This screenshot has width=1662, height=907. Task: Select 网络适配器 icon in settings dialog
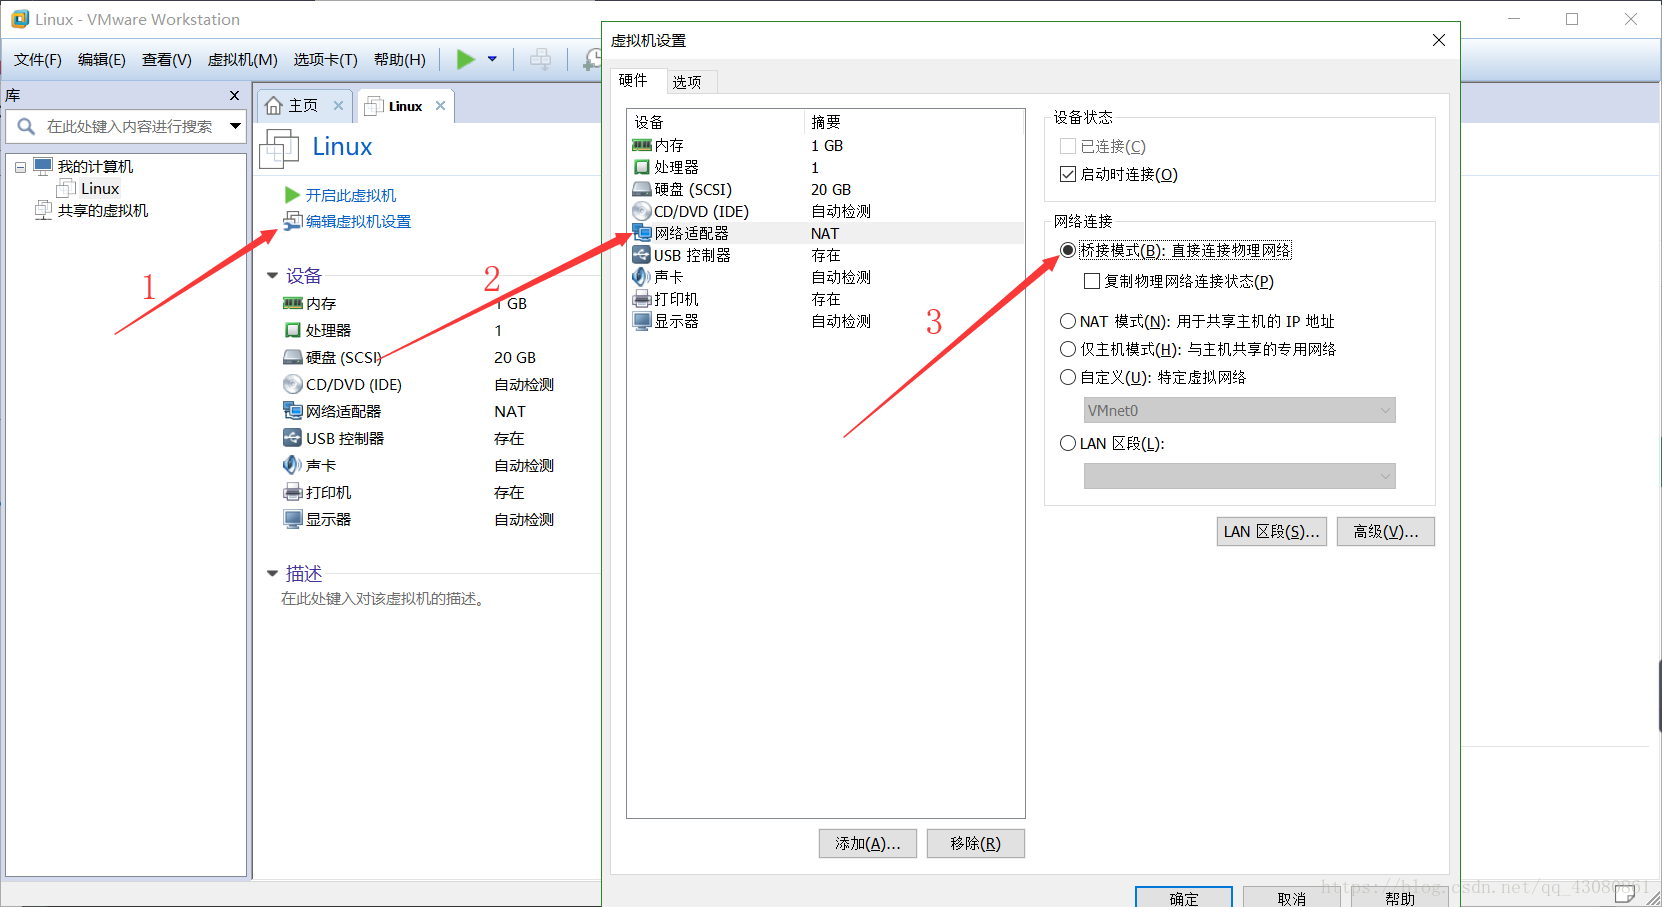pyautogui.click(x=642, y=233)
